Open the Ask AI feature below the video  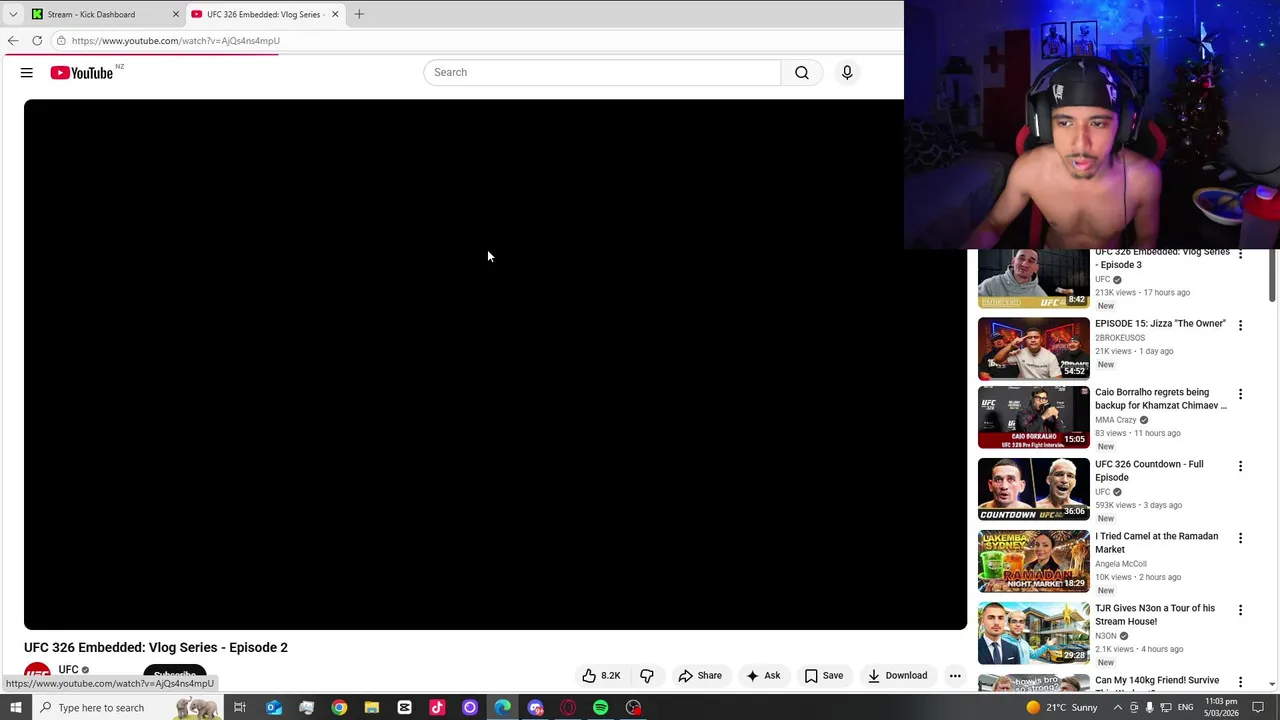763,676
